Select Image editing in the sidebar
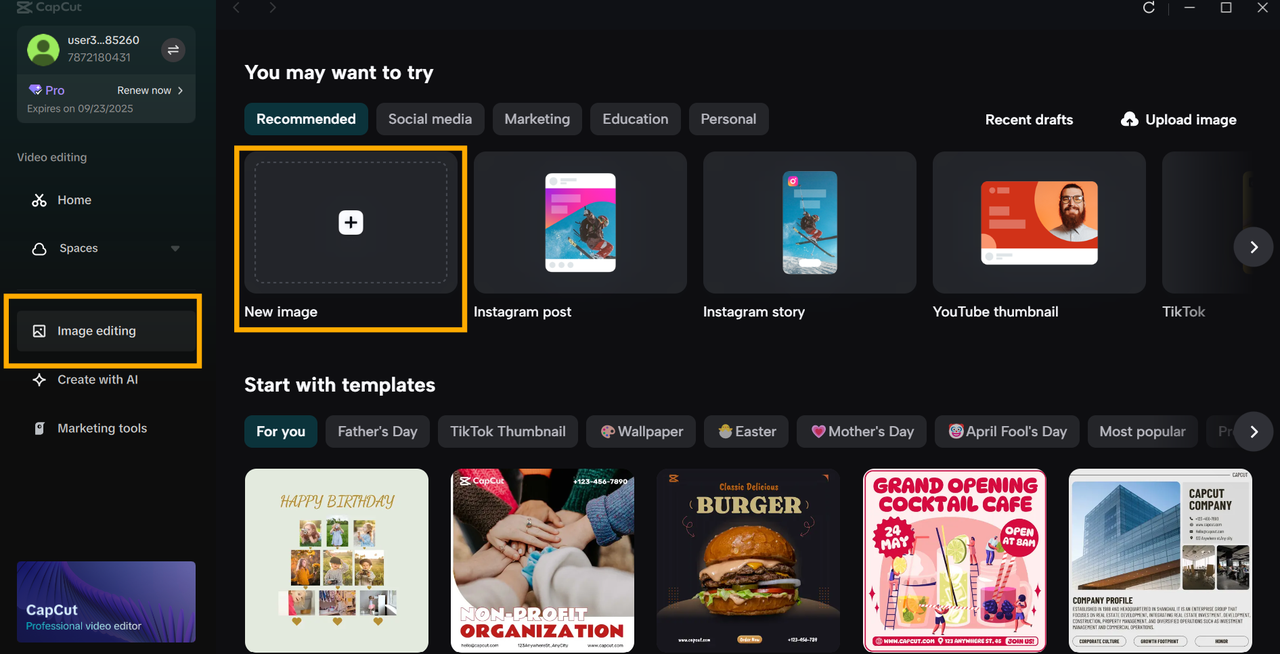This screenshot has width=1280, height=654. point(96,331)
